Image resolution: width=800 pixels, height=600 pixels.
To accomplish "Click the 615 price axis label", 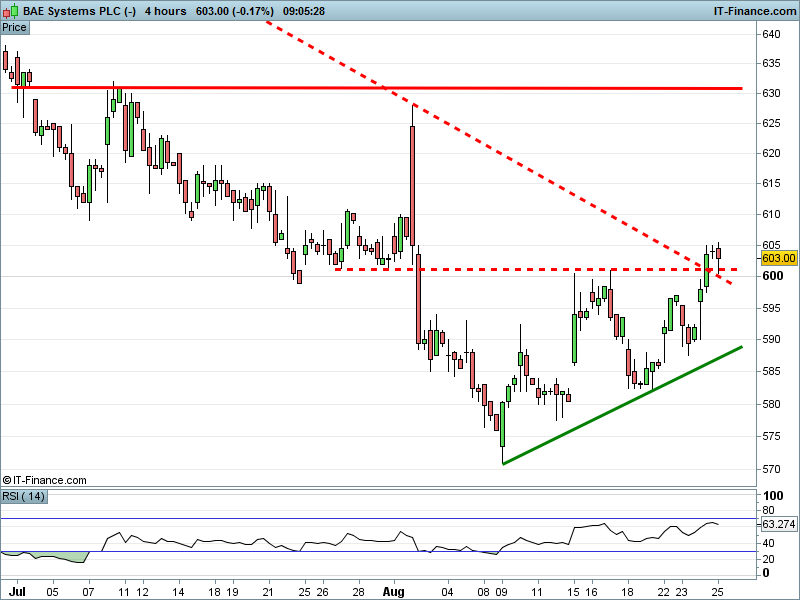I will (x=771, y=183).
